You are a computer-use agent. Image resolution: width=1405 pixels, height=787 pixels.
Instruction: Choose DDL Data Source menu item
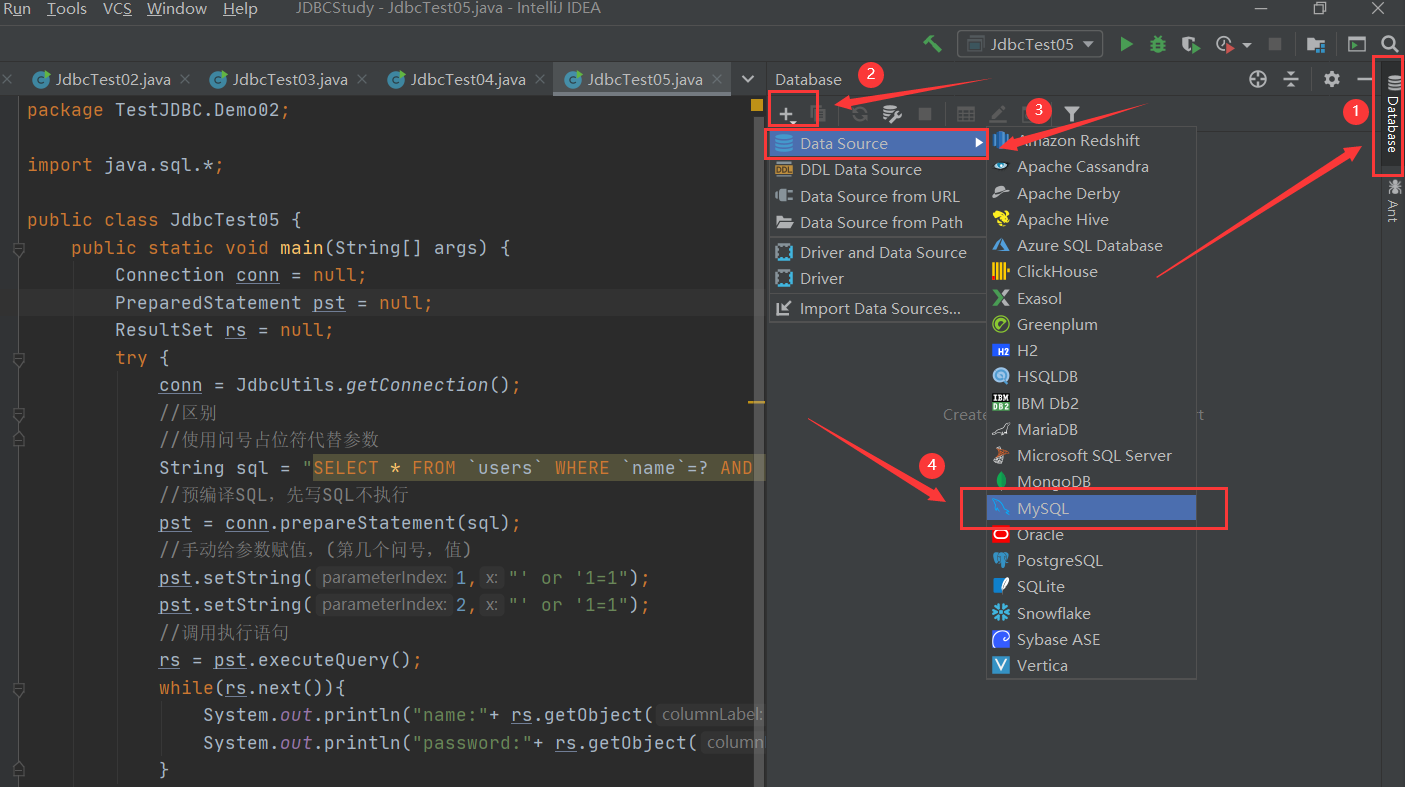[x=877, y=170]
